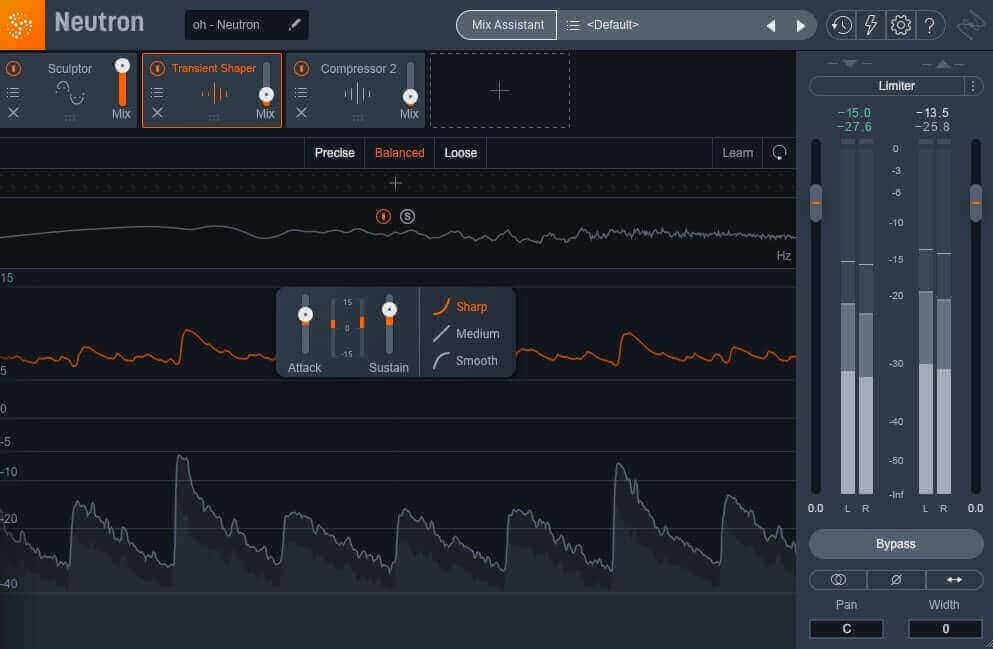Adjust Sculptor Mix slider
The height and width of the screenshot is (649, 993).
tap(122, 82)
